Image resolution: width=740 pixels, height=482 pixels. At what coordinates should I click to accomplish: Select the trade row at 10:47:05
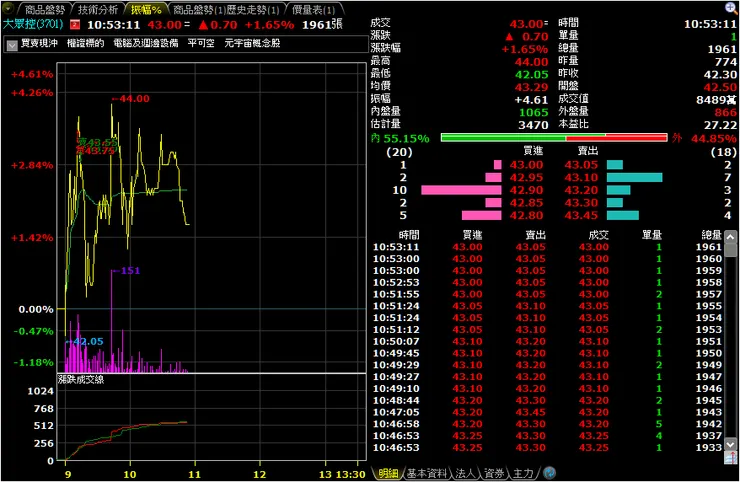(x=547, y=412)
